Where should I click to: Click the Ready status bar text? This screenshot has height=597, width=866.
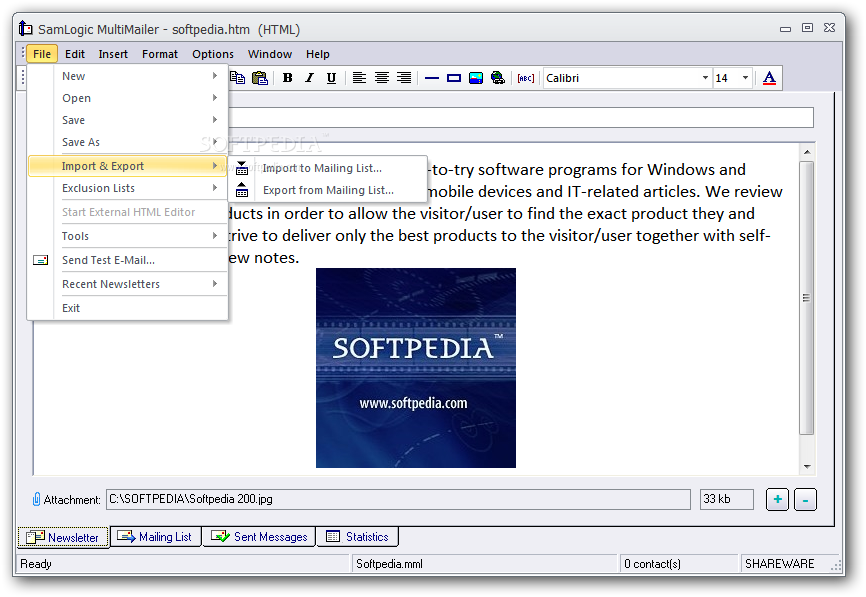point(36,564)
